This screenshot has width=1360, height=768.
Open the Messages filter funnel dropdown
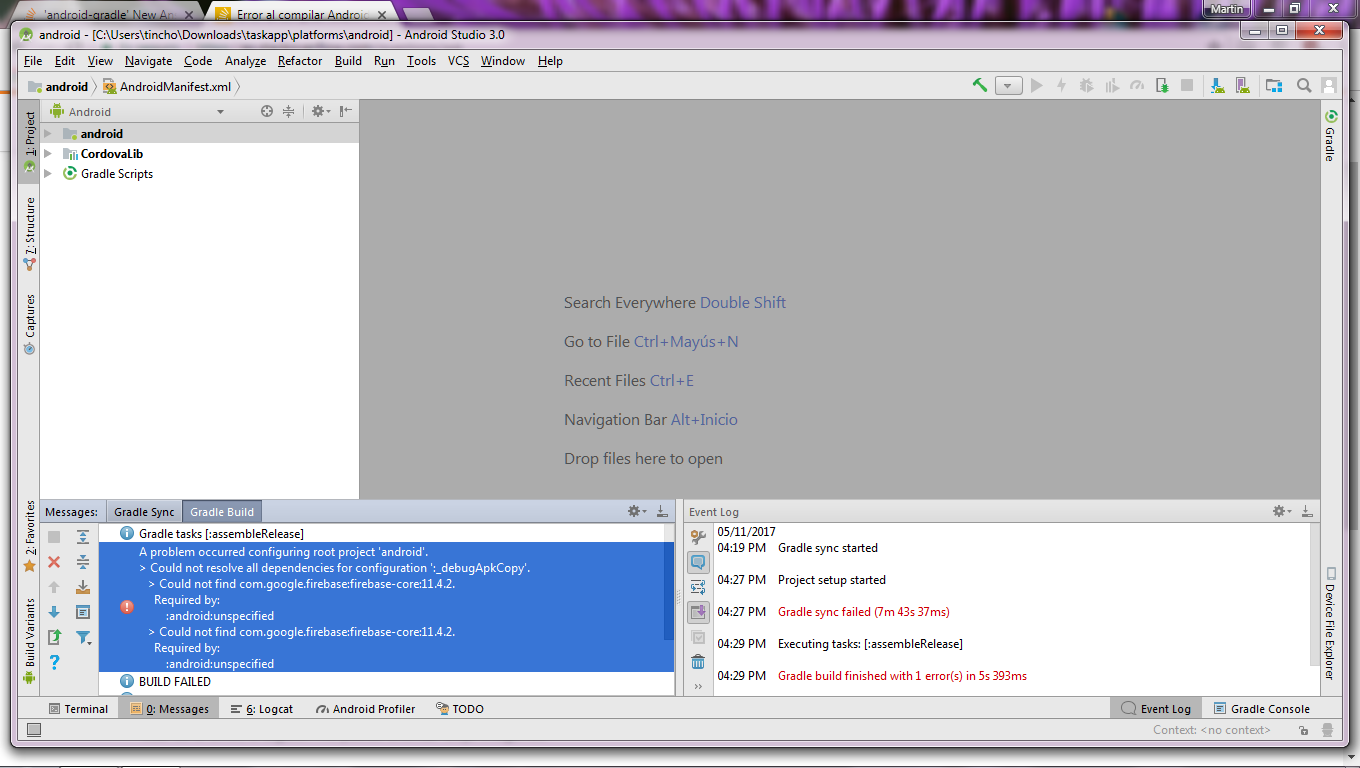click(x=84, y=637)
